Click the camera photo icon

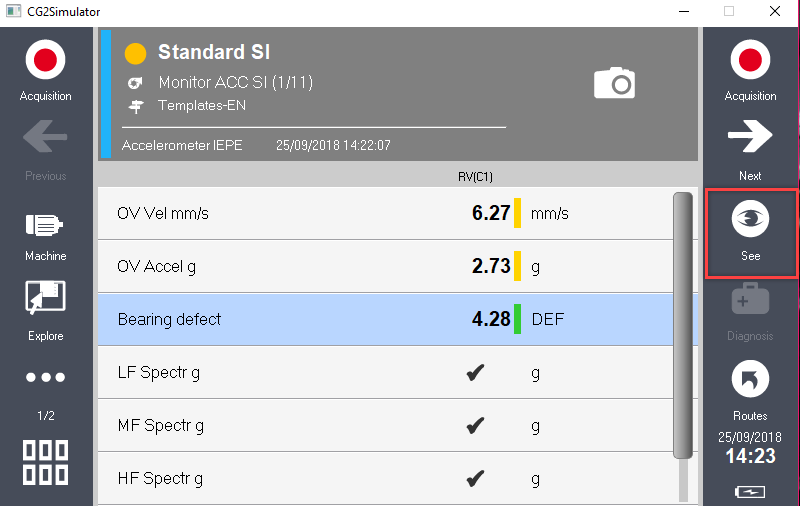(615, 83)
